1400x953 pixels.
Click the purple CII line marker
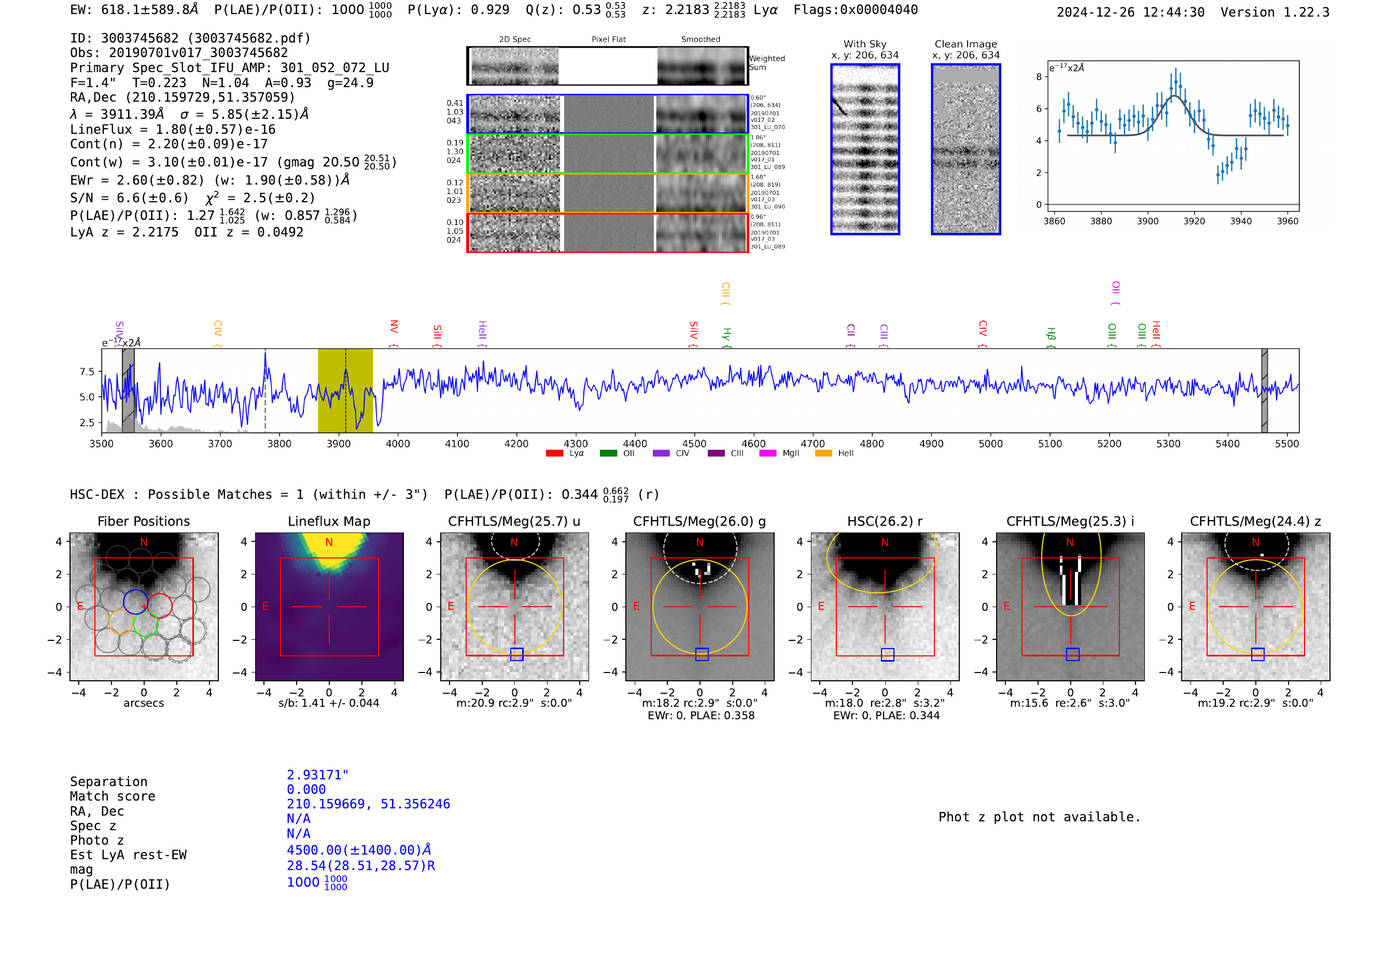851,336
